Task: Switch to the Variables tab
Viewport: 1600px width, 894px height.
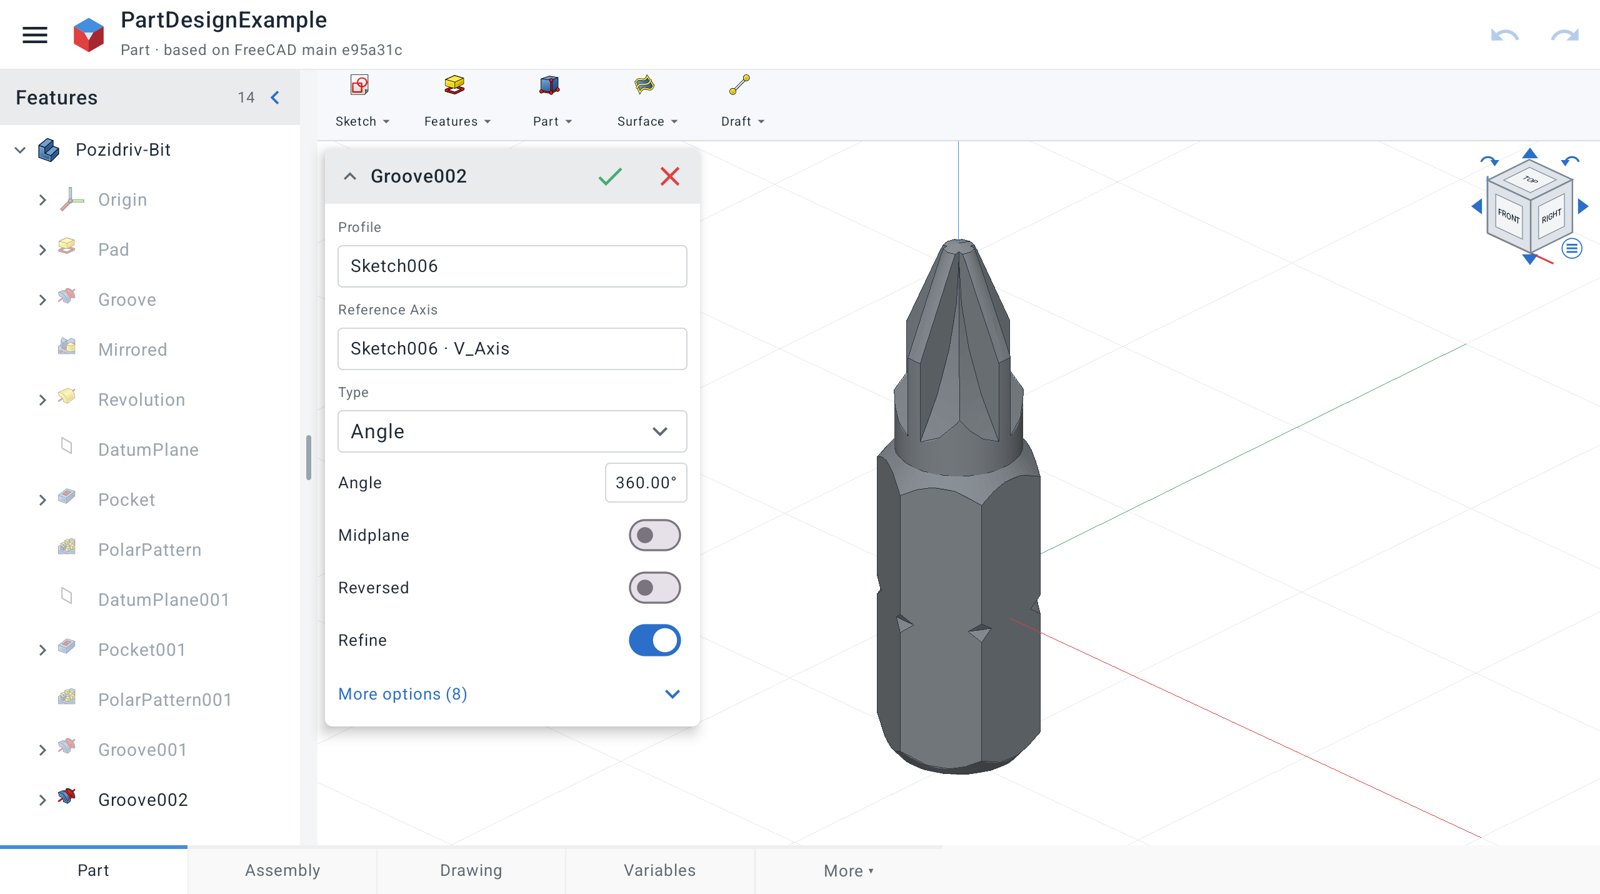Action: coord(660,870)
